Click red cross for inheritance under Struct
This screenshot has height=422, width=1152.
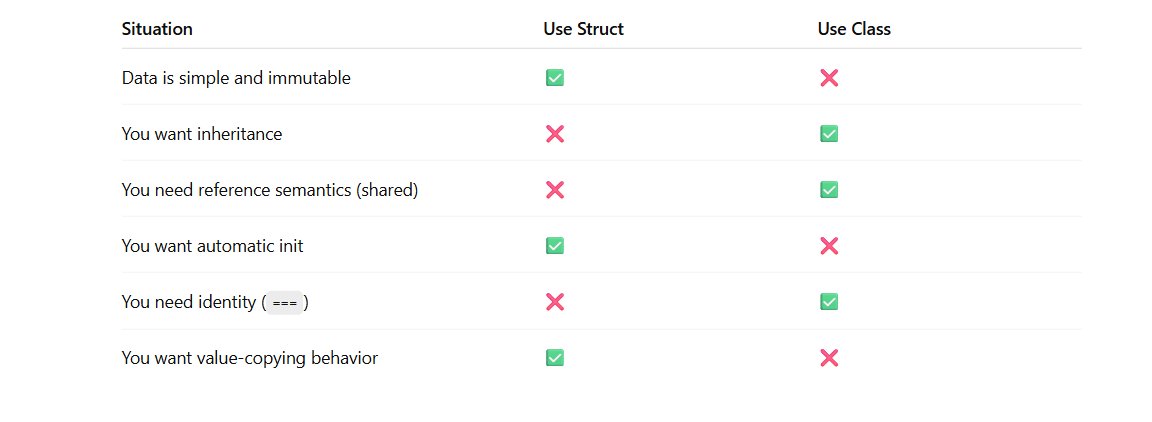tap(555, 134)
